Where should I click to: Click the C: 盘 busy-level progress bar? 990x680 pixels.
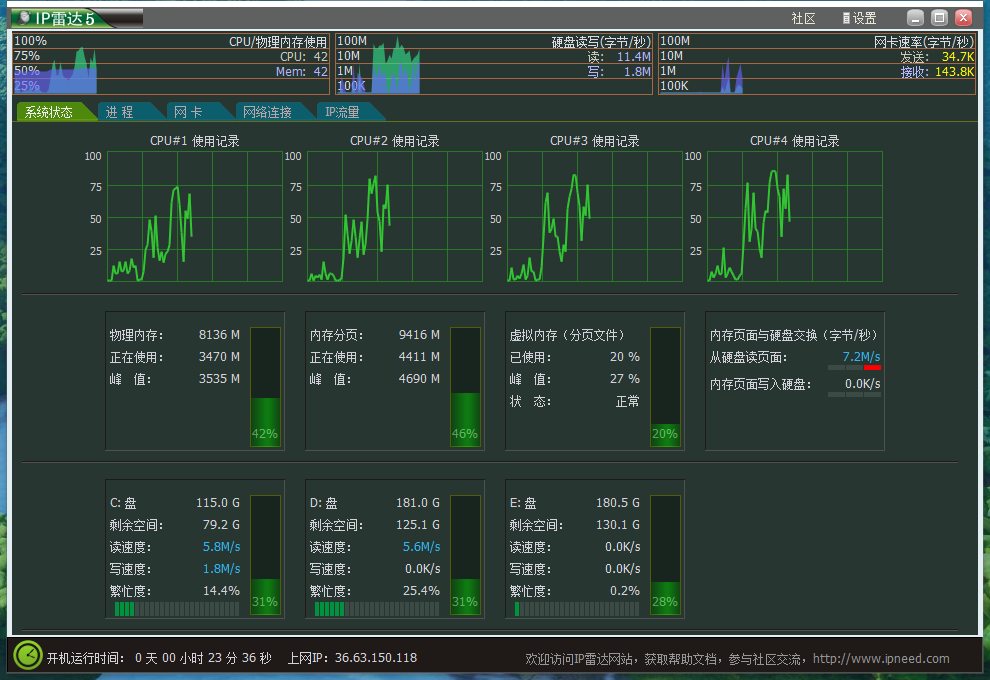coord(175,608)
